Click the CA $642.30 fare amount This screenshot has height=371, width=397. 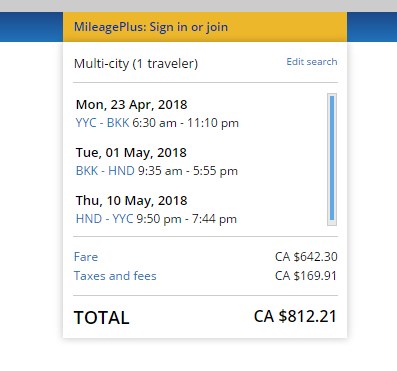(x=306, y=257)
